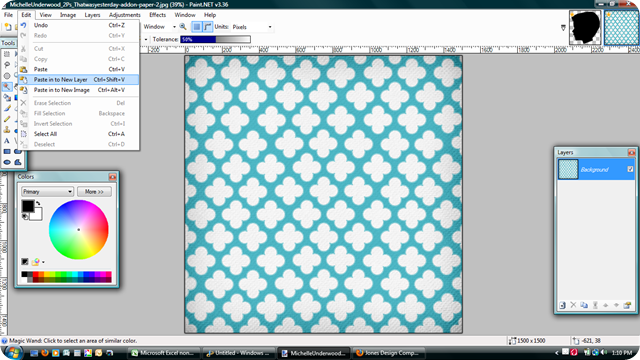Click the Windows Start button
This screenshot has height=360, width=640.
click(x=13, y=352)
